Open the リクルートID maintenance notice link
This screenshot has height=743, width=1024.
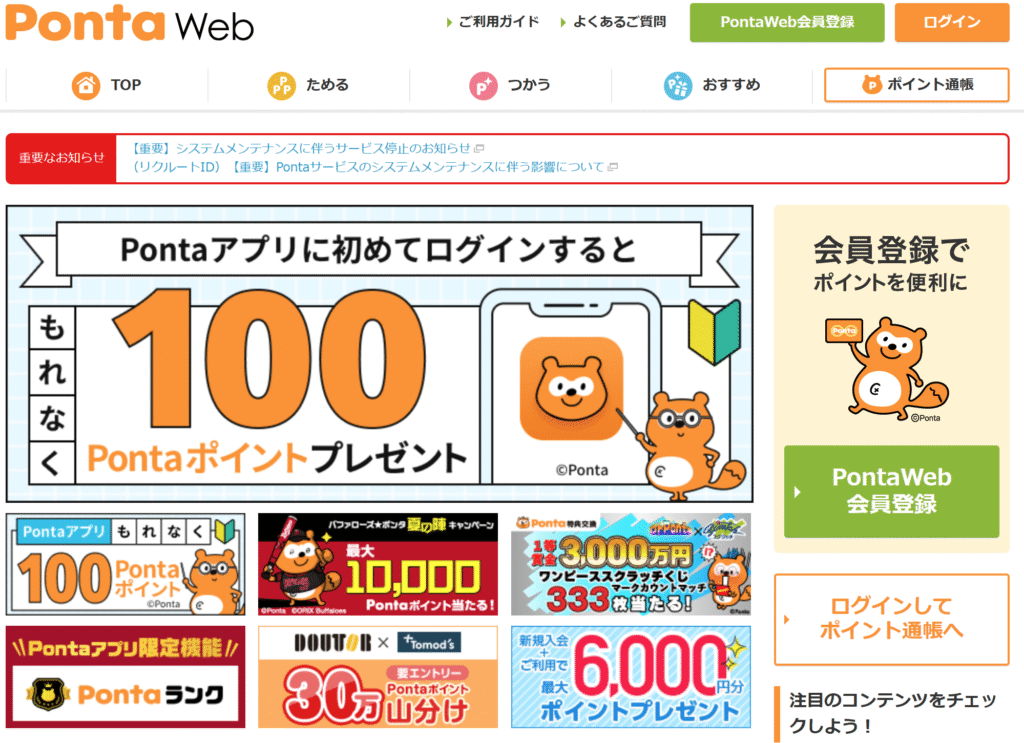pyautogui.click(x=370, y=167)
